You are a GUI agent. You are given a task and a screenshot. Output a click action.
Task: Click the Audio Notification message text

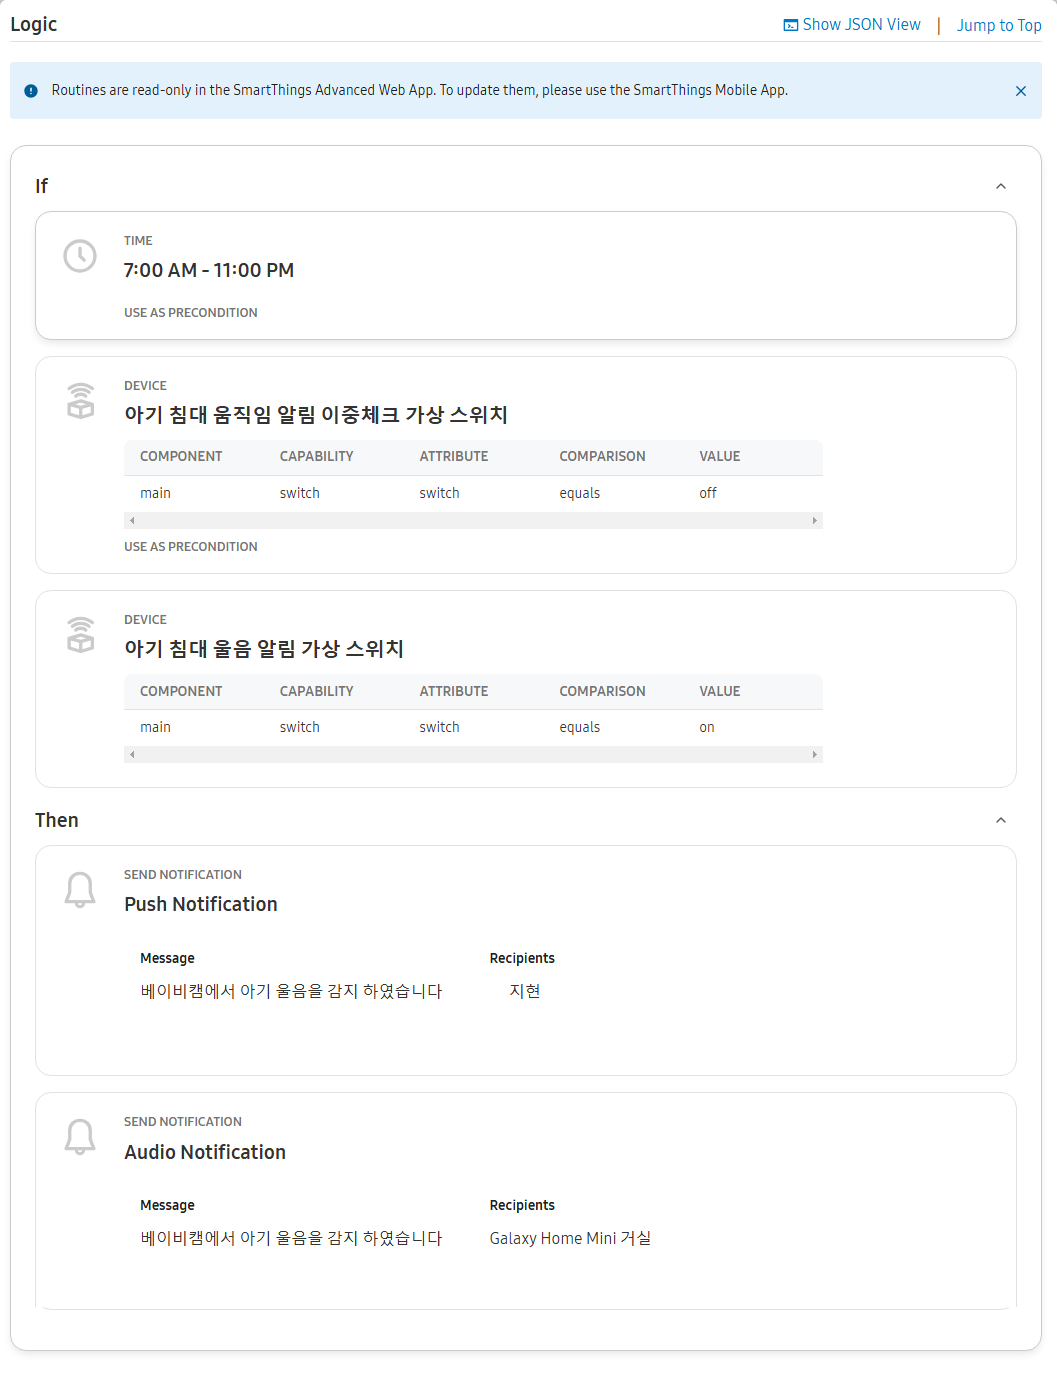(291, 1238)
